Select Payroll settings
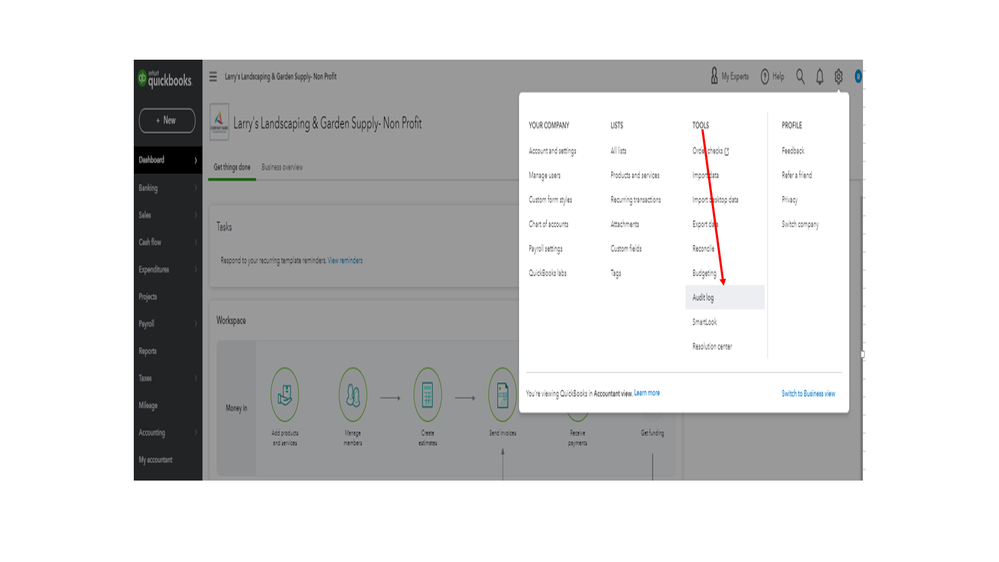This screenshot has width=999, height=562. pyautogui.click(x=545, y=249)
